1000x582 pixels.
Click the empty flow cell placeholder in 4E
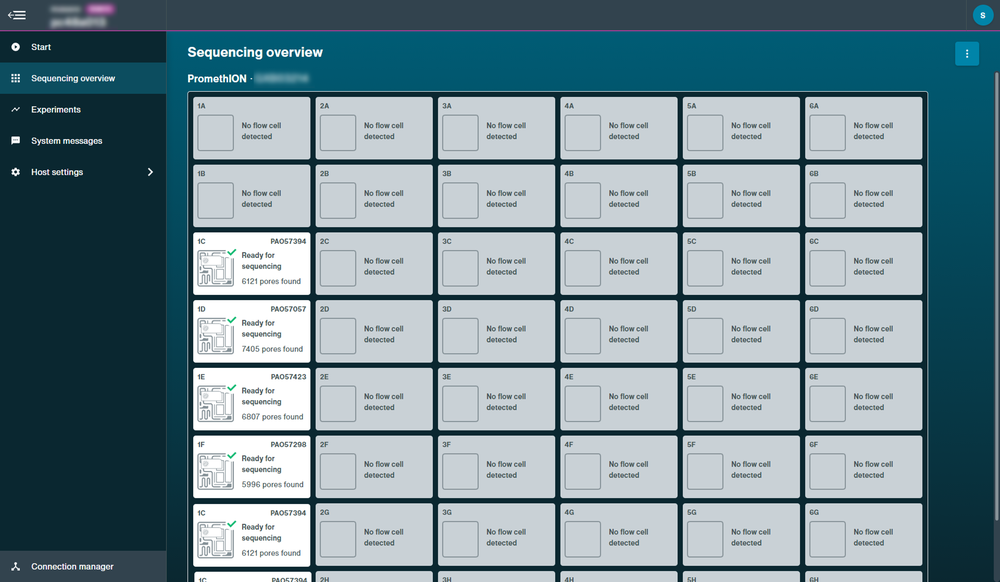coord(582,404)
